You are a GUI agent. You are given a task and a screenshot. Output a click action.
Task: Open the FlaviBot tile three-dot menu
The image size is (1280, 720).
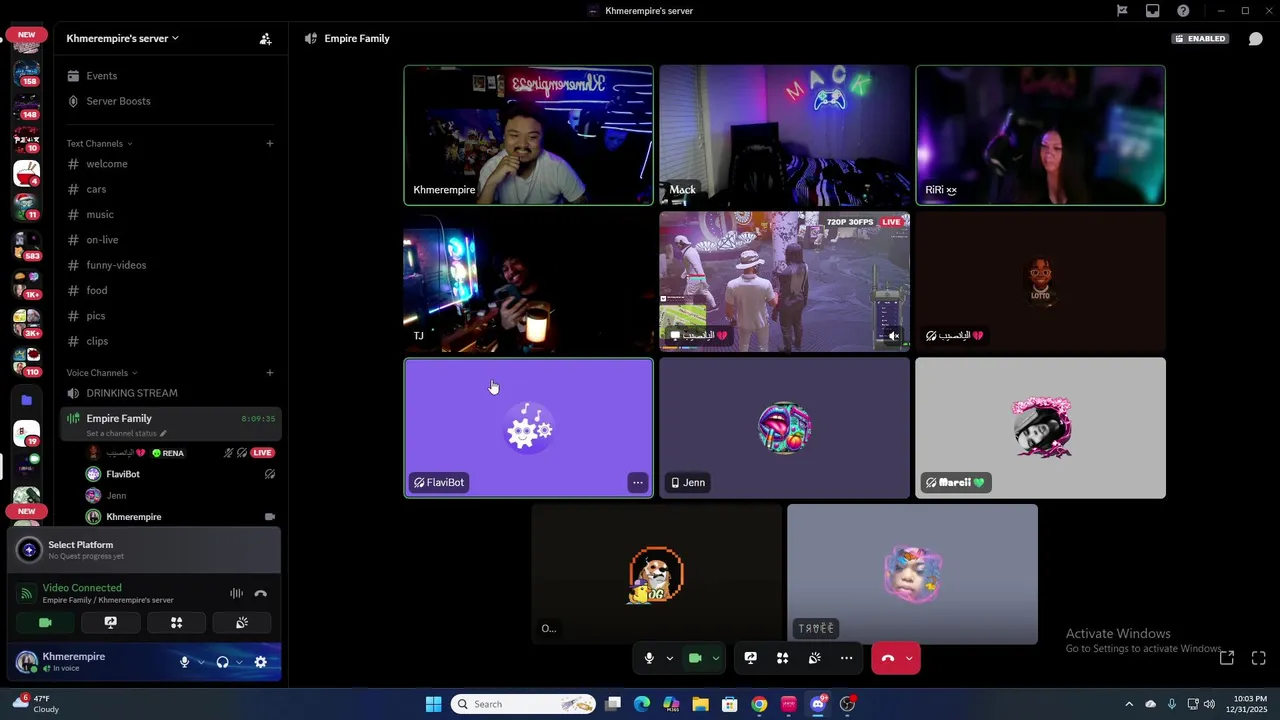click(637, 483)
